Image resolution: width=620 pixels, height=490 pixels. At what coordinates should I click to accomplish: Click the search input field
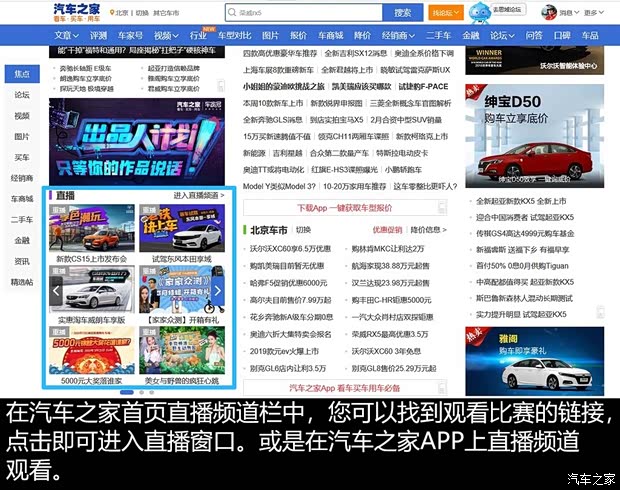coord(304,13)
